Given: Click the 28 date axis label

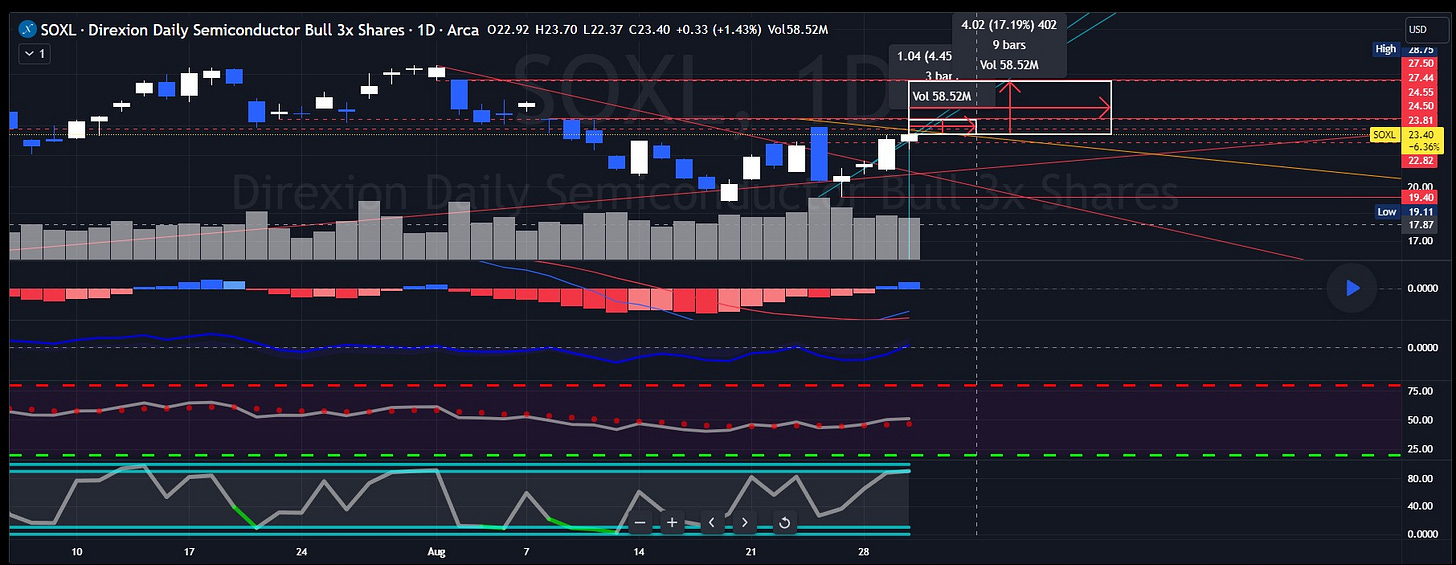Looking at the screenshot, I should 863,552.
